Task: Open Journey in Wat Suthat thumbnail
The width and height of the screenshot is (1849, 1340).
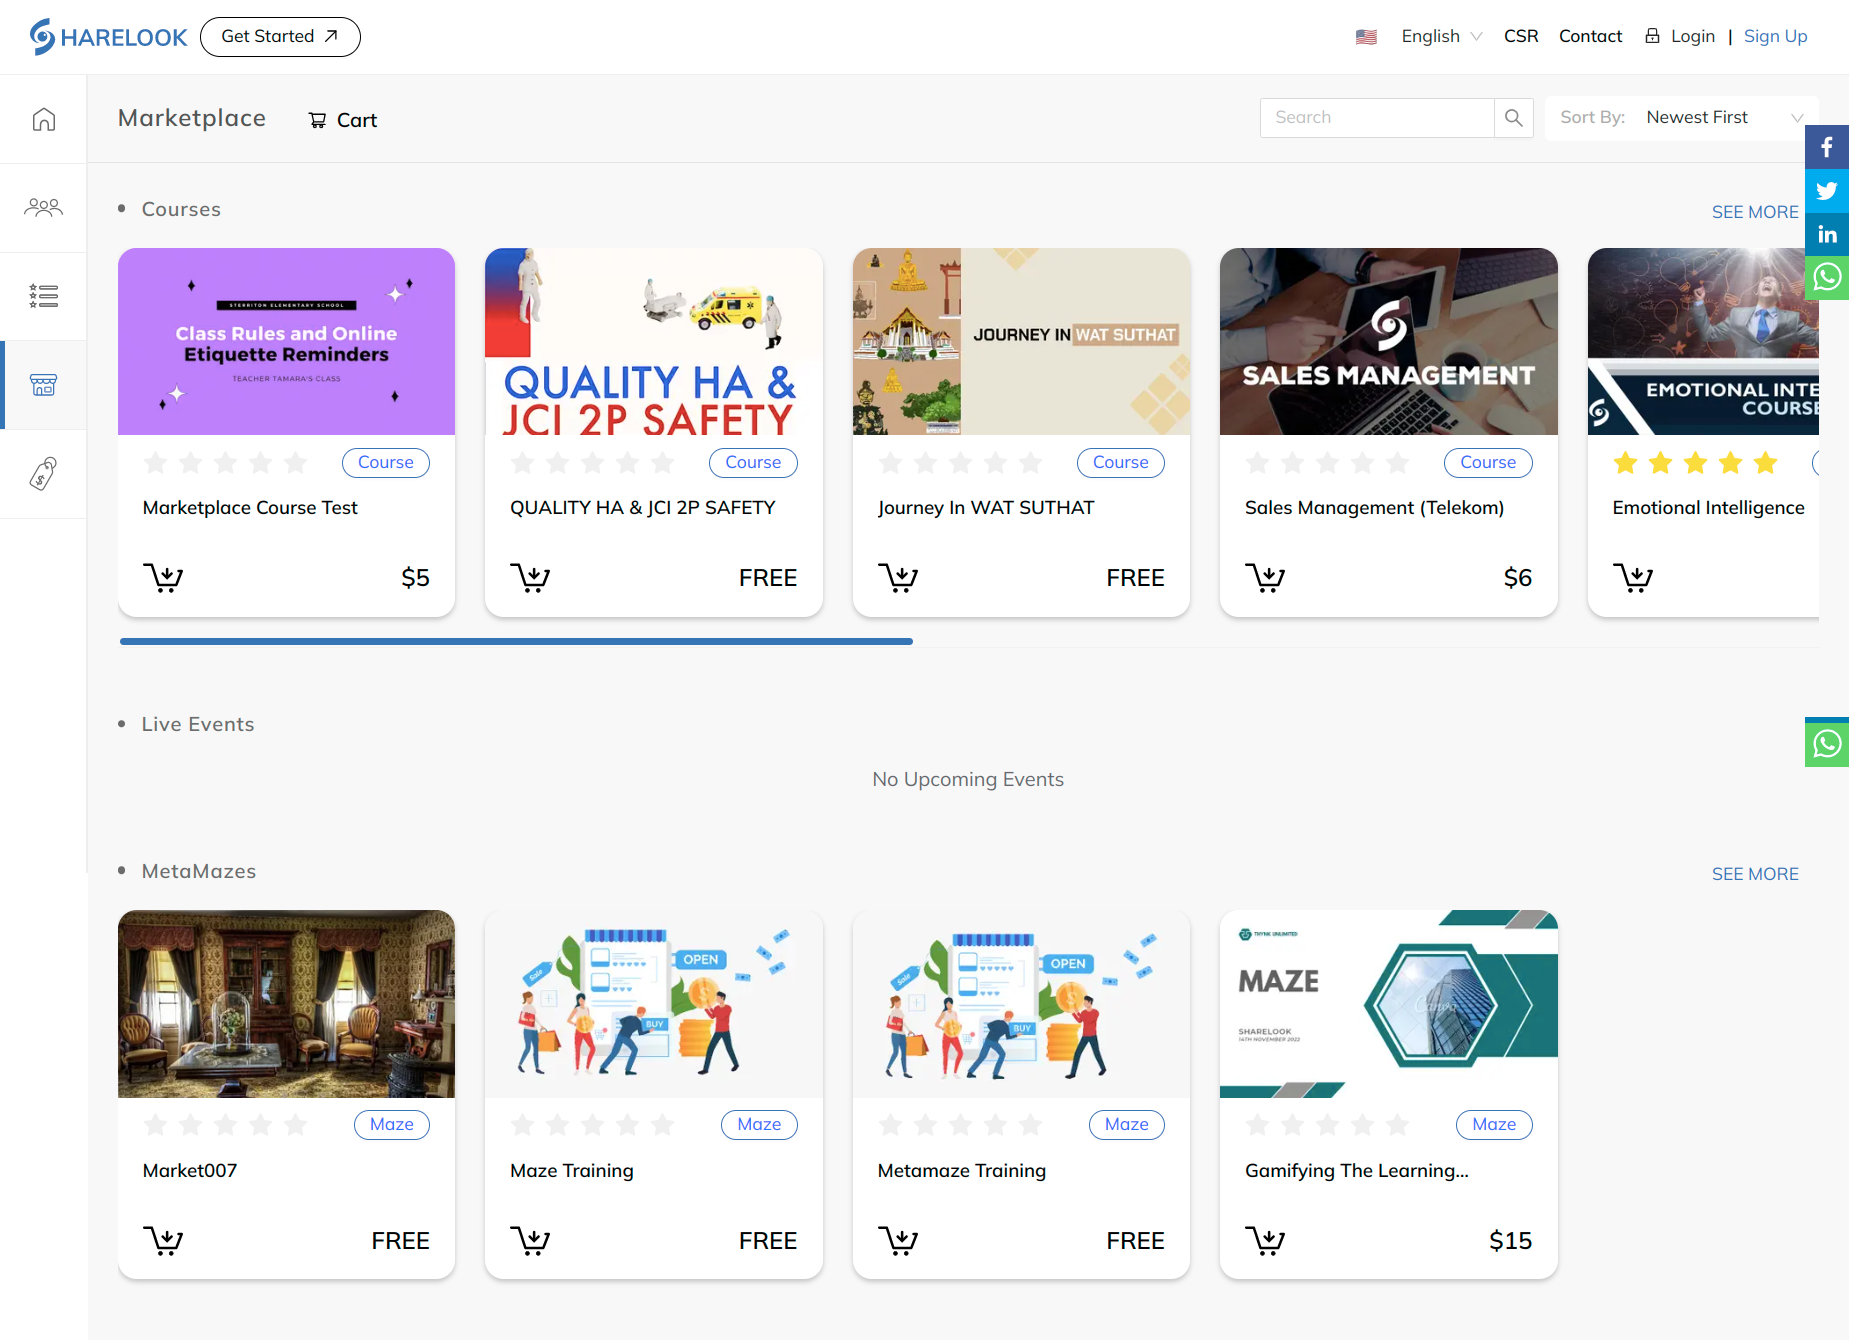Action: [1021, 341]
